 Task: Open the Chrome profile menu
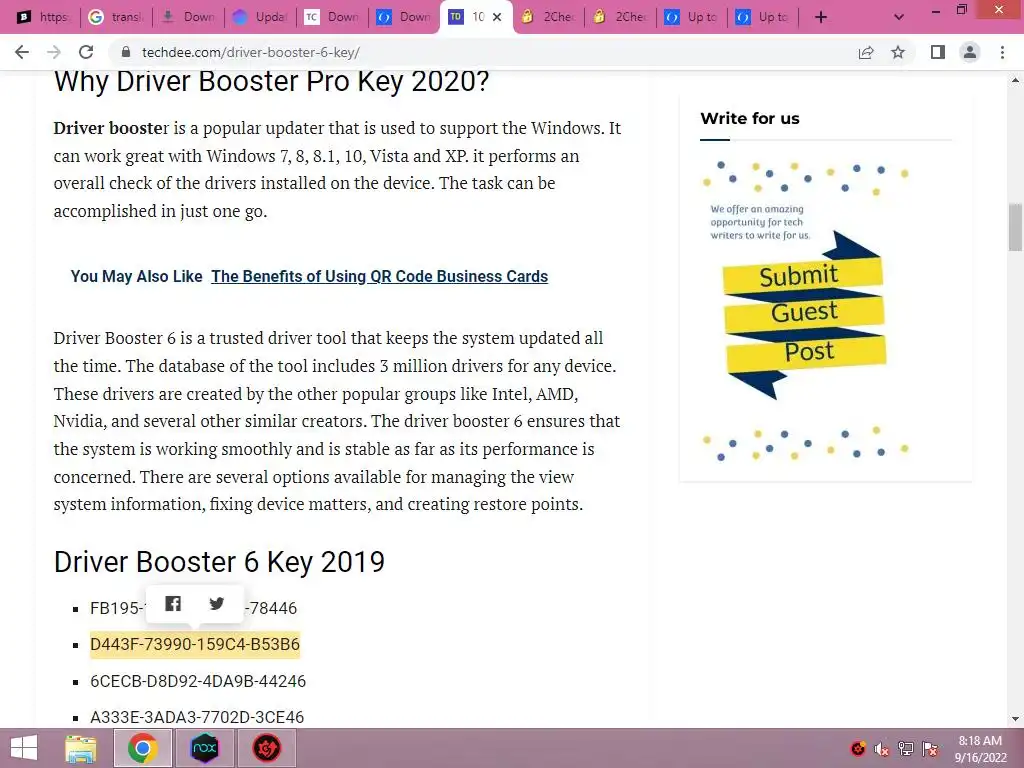coord(970,52)
